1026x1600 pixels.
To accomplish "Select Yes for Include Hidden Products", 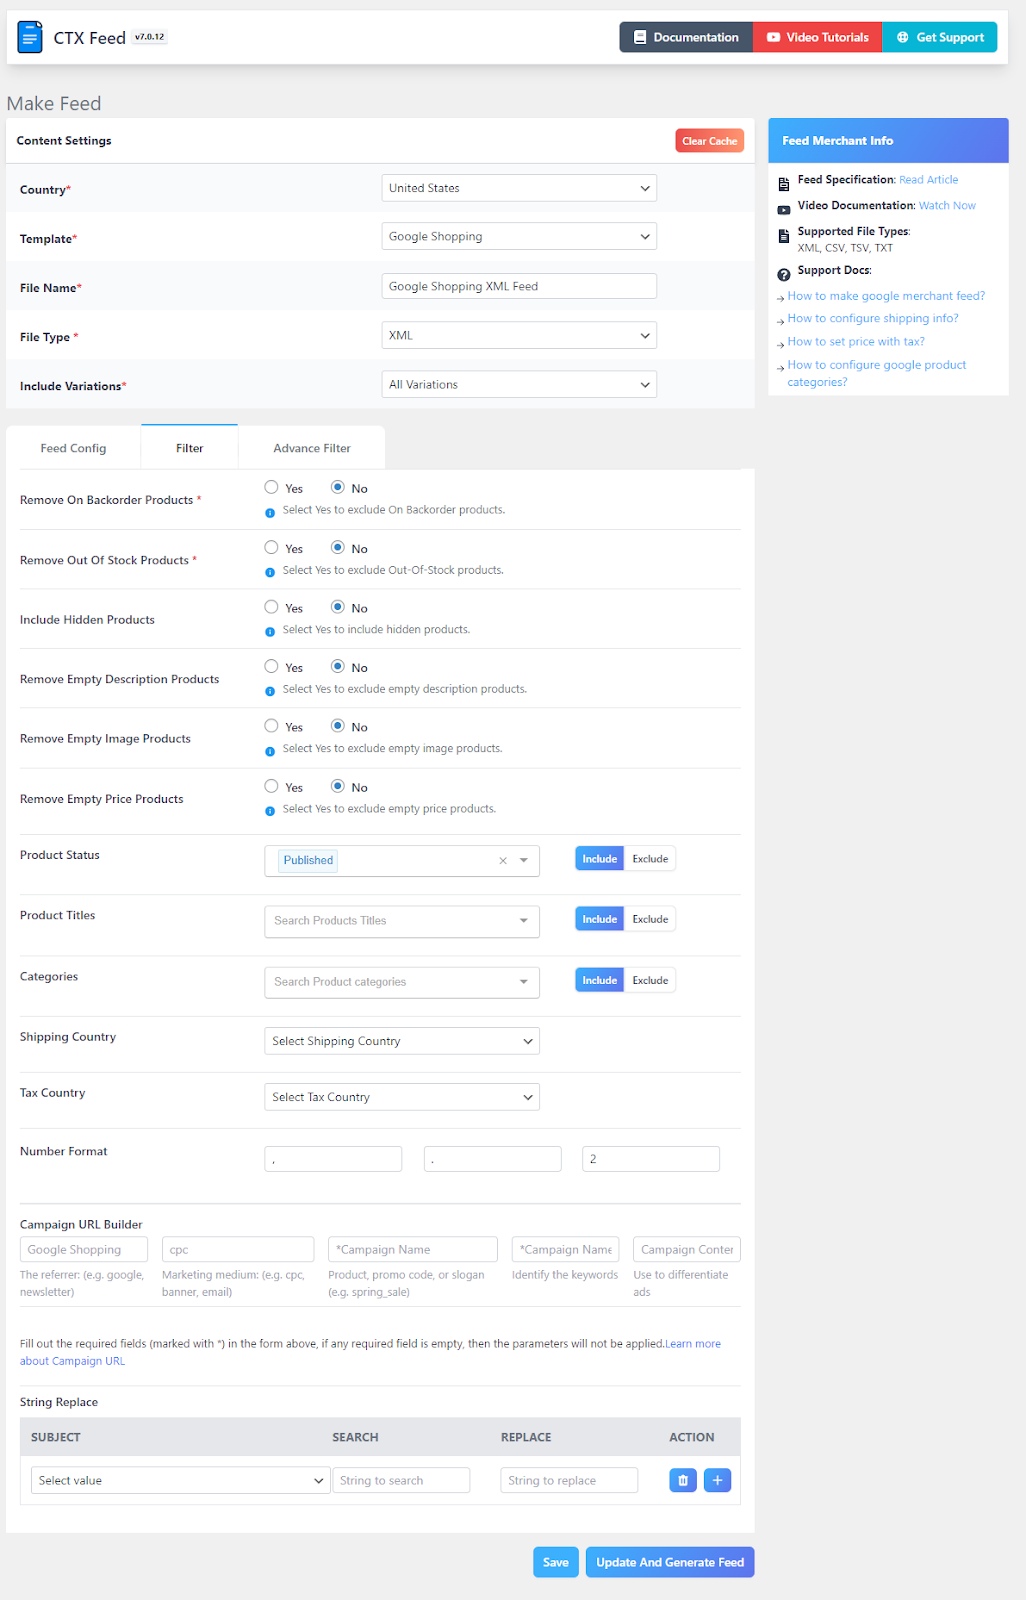I will point(271,607).
